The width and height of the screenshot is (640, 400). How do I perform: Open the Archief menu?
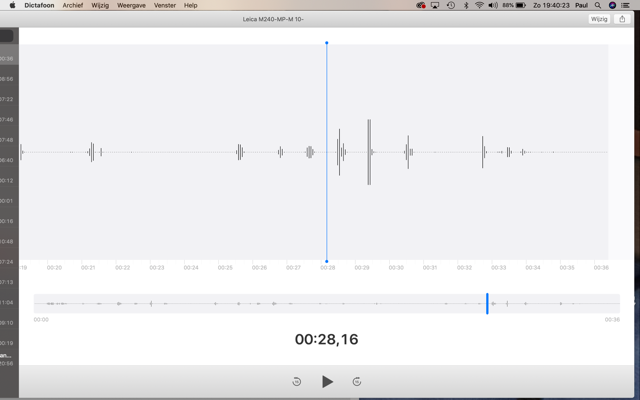73,5
